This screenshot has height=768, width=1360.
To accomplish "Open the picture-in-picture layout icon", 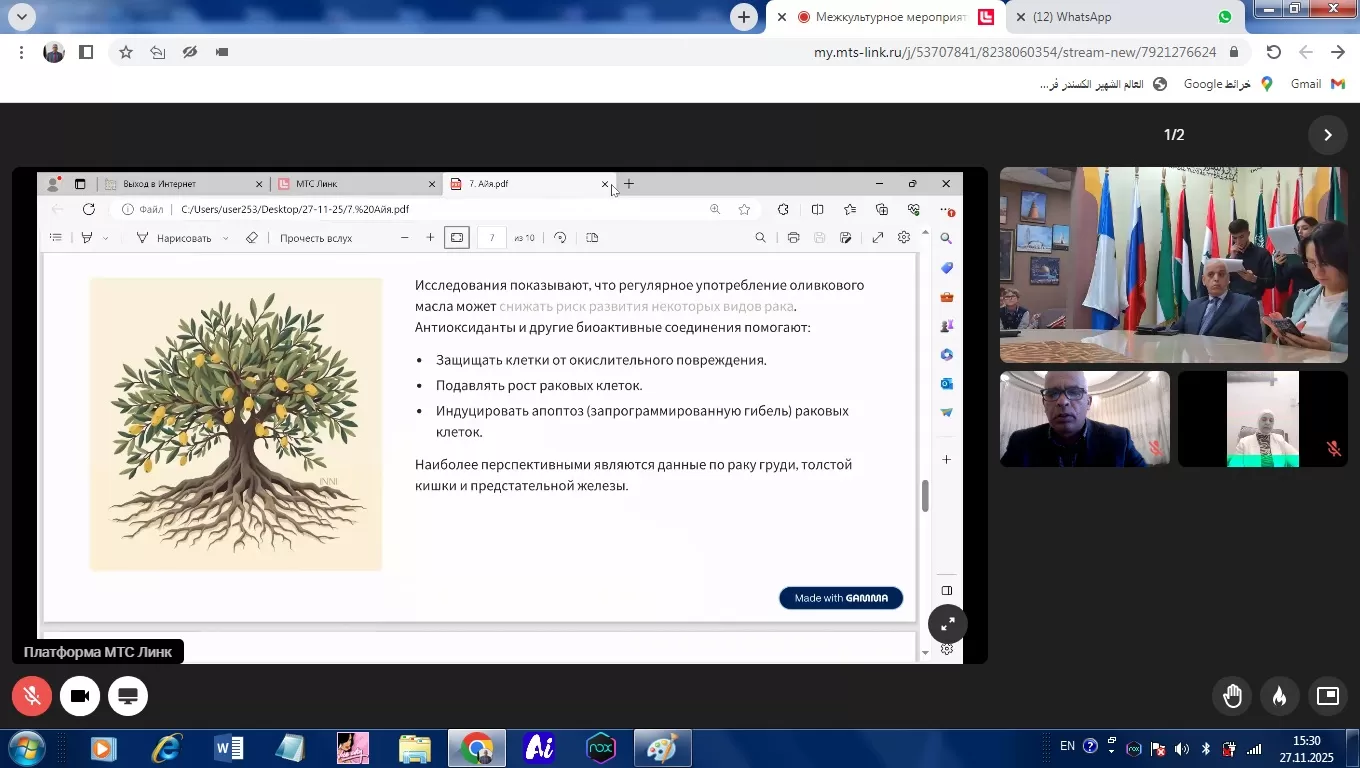I will tap(1328, 697).
